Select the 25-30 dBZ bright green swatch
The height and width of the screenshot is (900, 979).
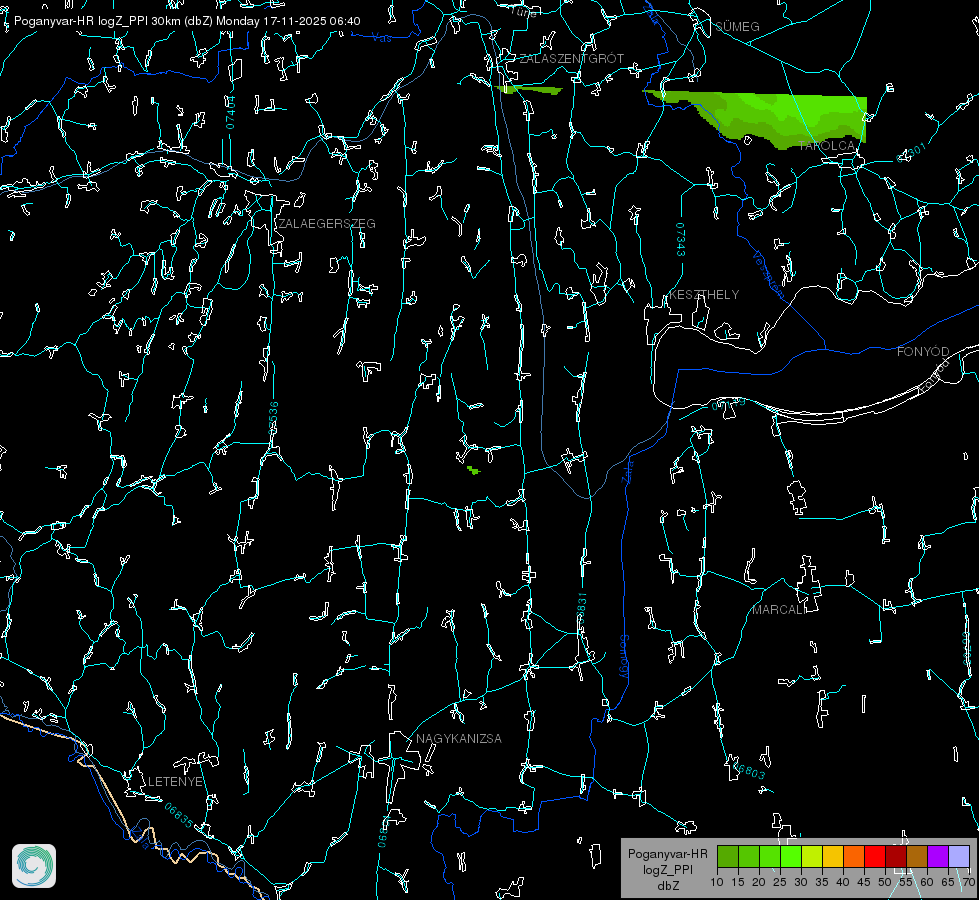(791, 856)
